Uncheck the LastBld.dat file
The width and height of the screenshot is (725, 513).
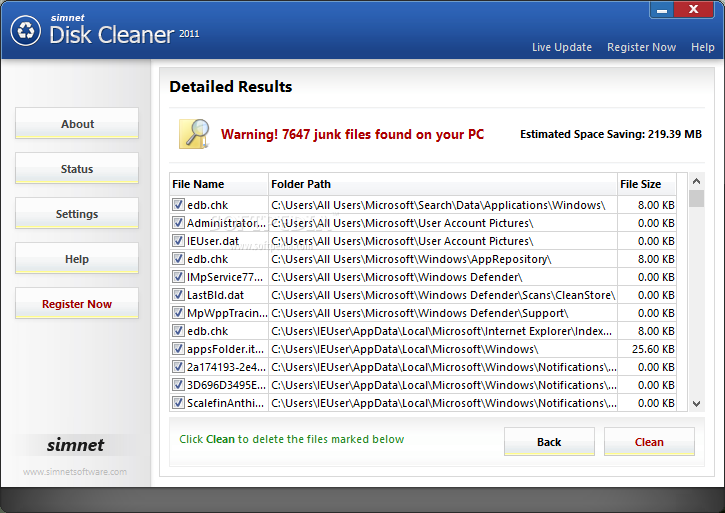178,295
